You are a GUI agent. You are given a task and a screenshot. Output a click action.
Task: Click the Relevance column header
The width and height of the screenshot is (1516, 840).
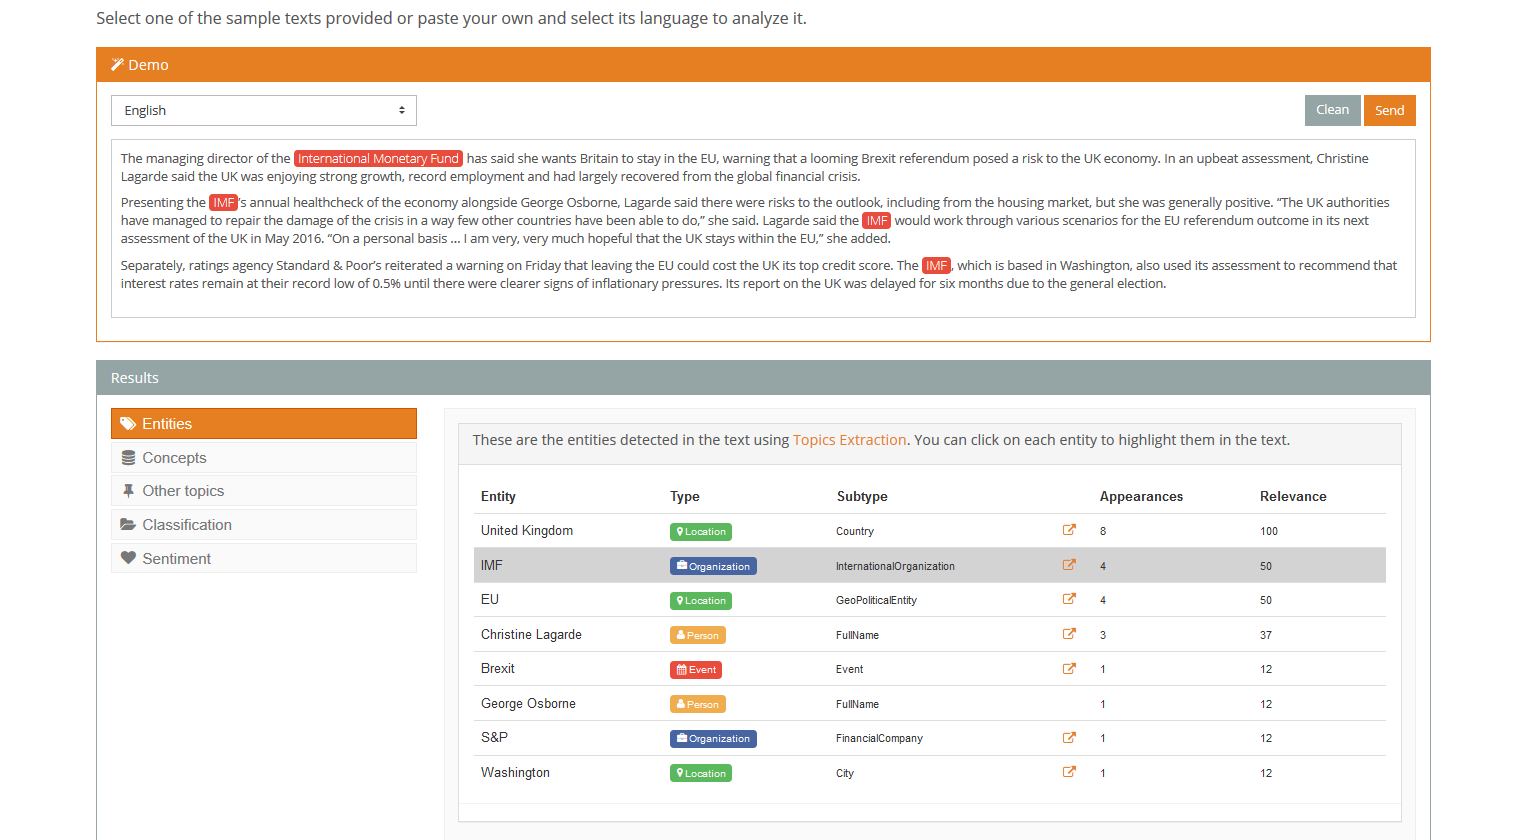(1293, 497)
